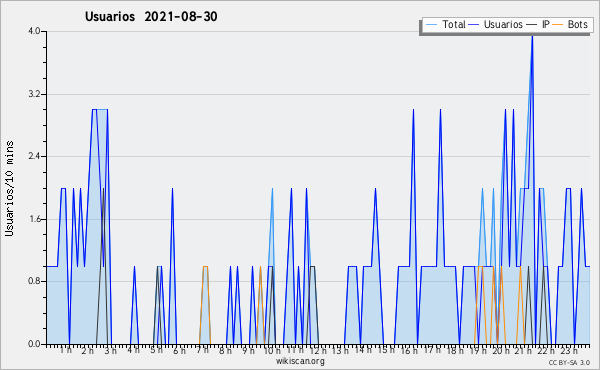The width and height of the screenshot is (600, 370).
Task: Click the light blue Total legend line
Action: (x=431, y=25)
